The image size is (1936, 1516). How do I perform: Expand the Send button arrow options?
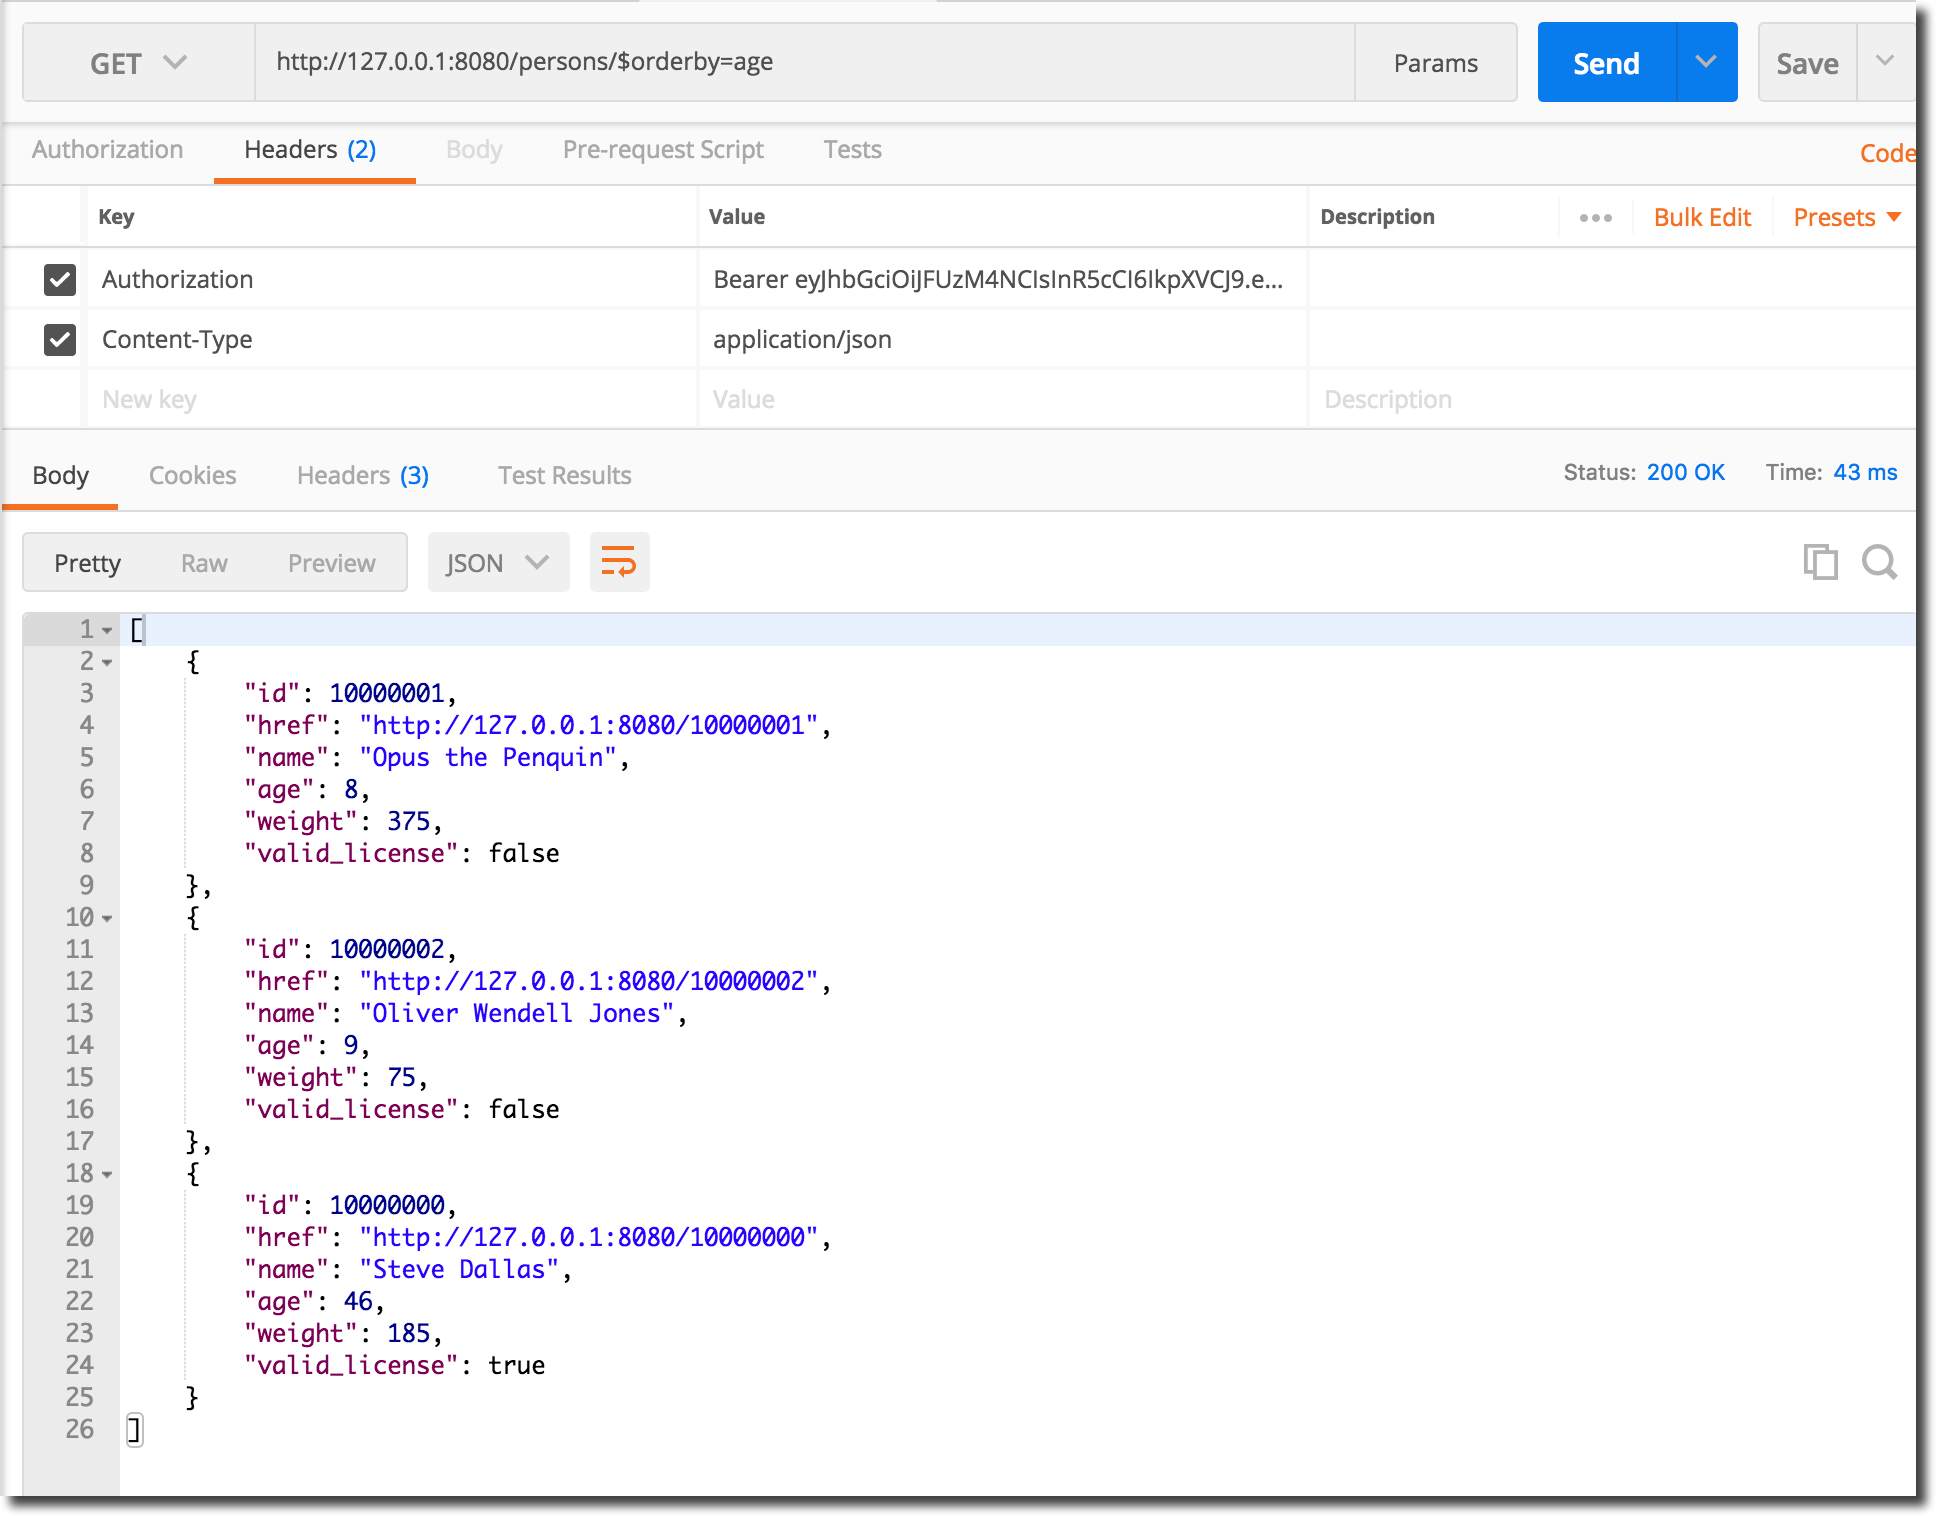click(1706, 62)
